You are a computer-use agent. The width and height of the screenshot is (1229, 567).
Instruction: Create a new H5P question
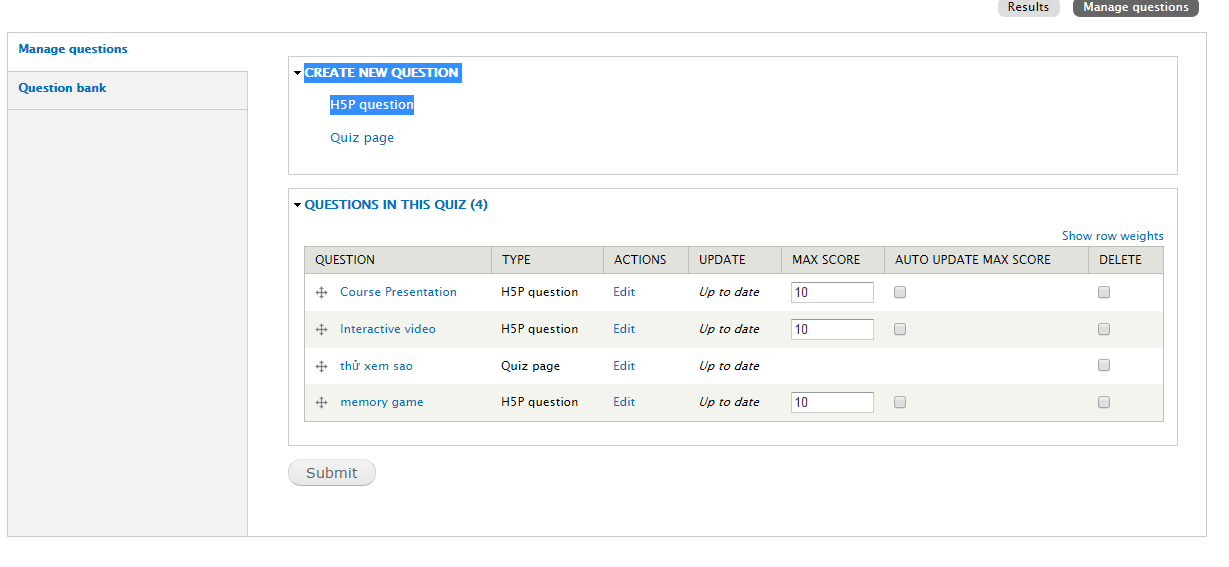click(x=372, y=104)
